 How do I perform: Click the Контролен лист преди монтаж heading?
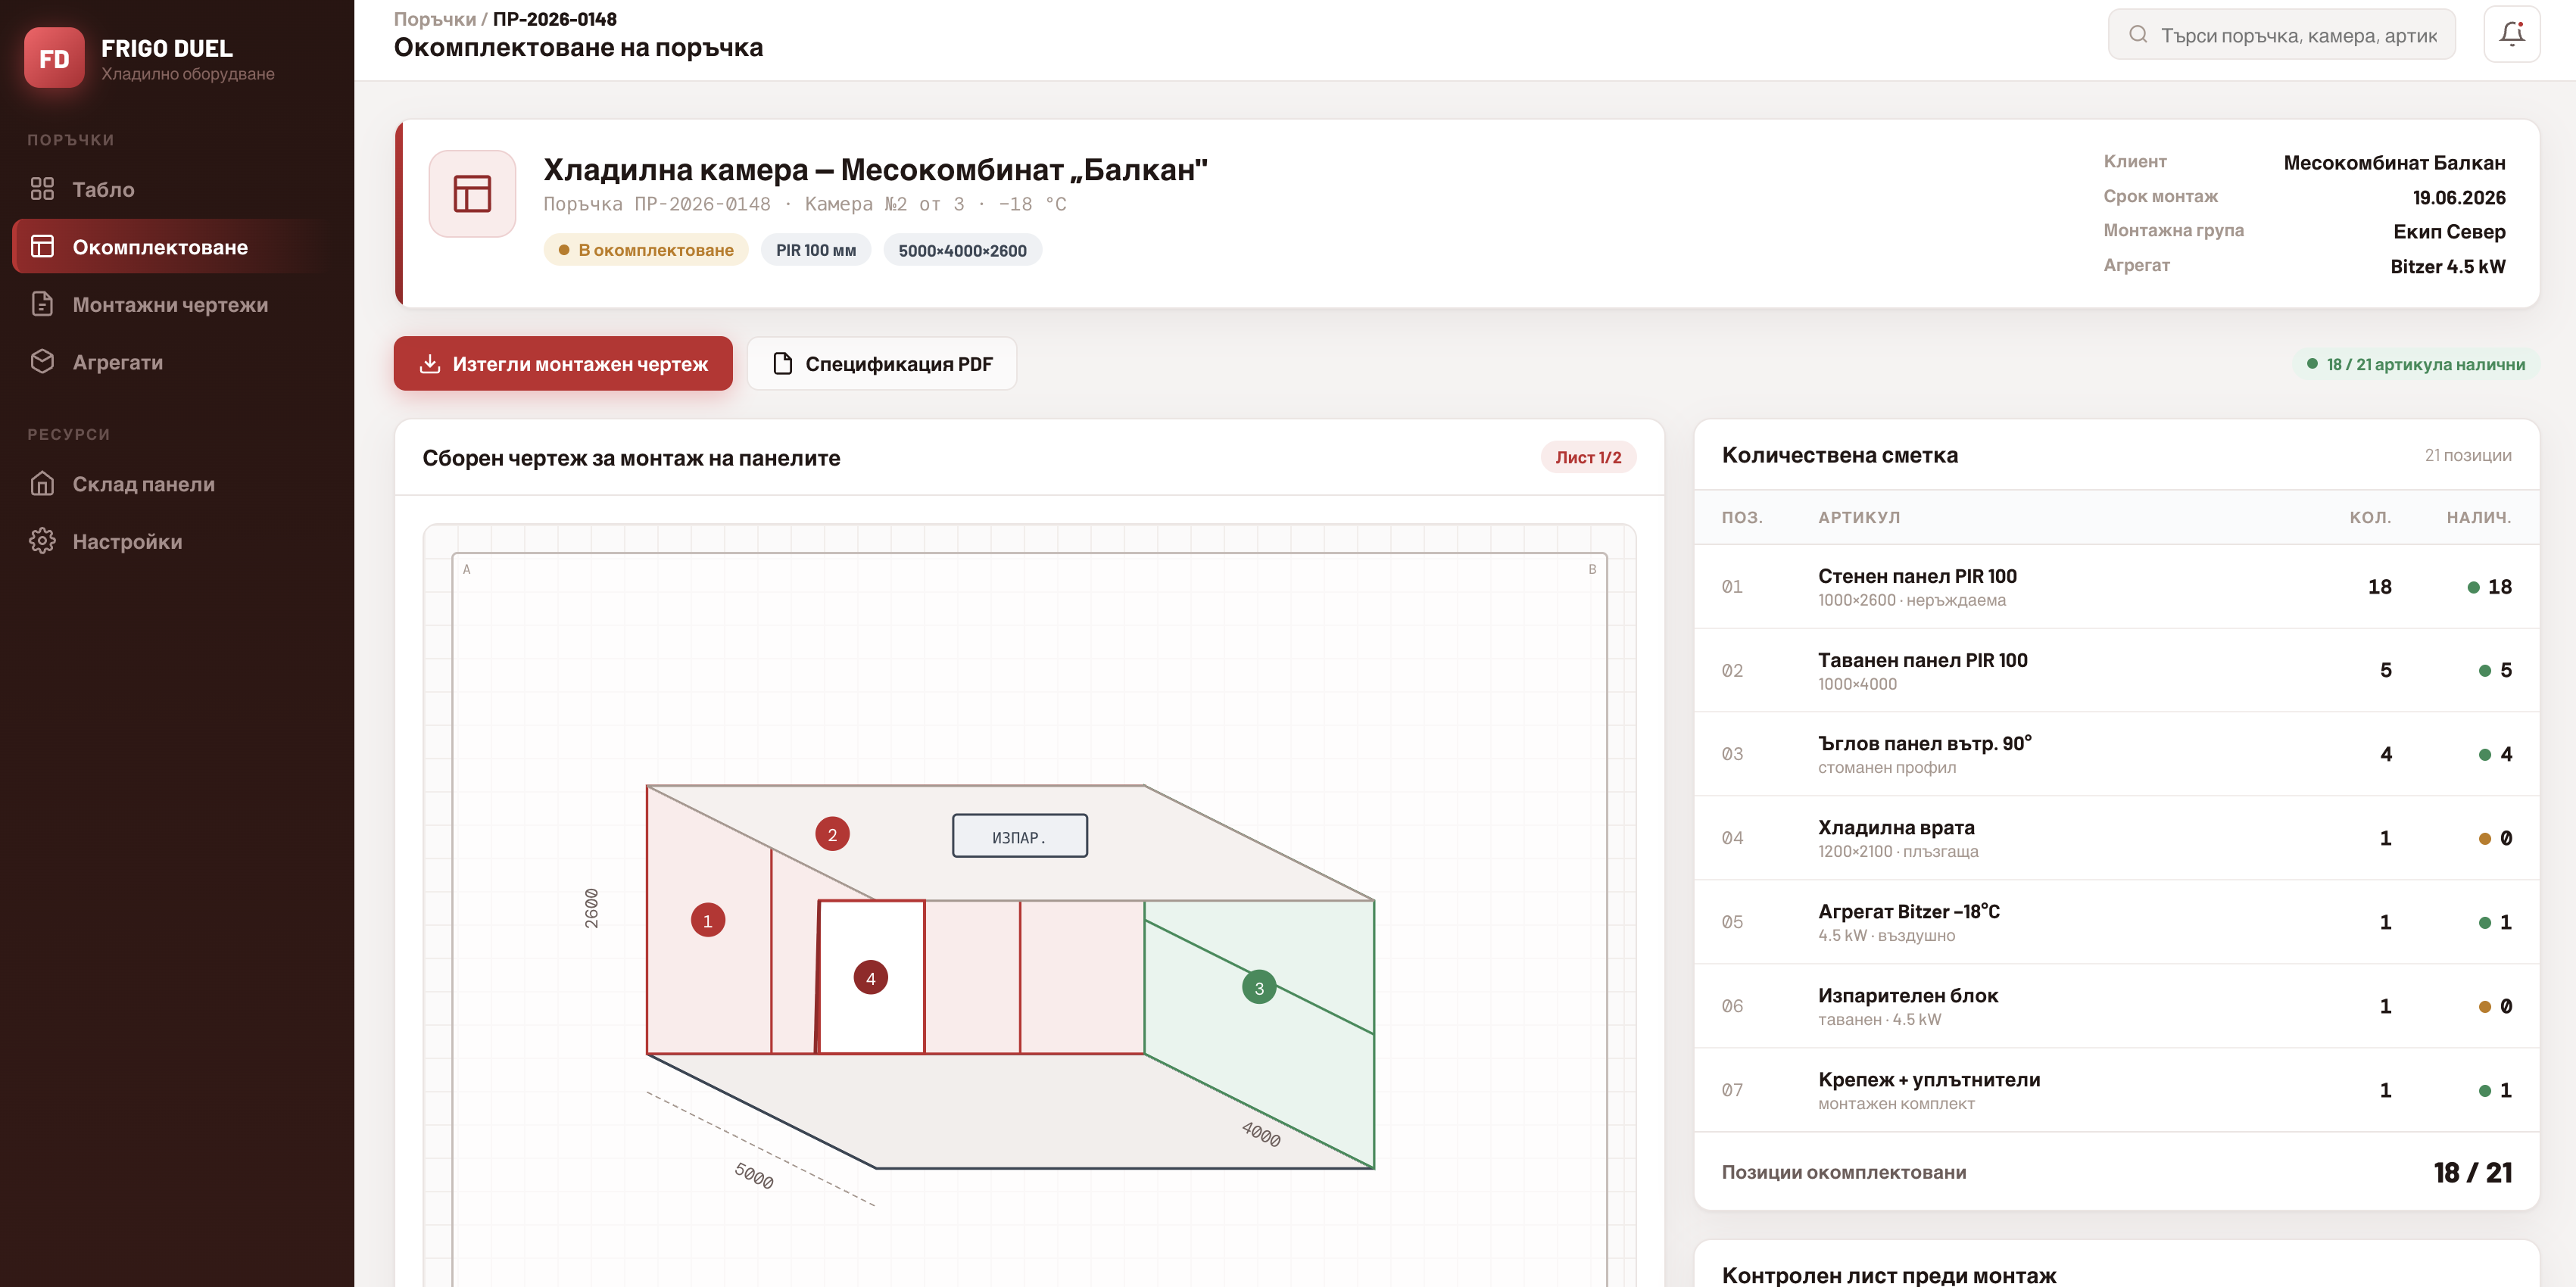tap(1888, 1275)
